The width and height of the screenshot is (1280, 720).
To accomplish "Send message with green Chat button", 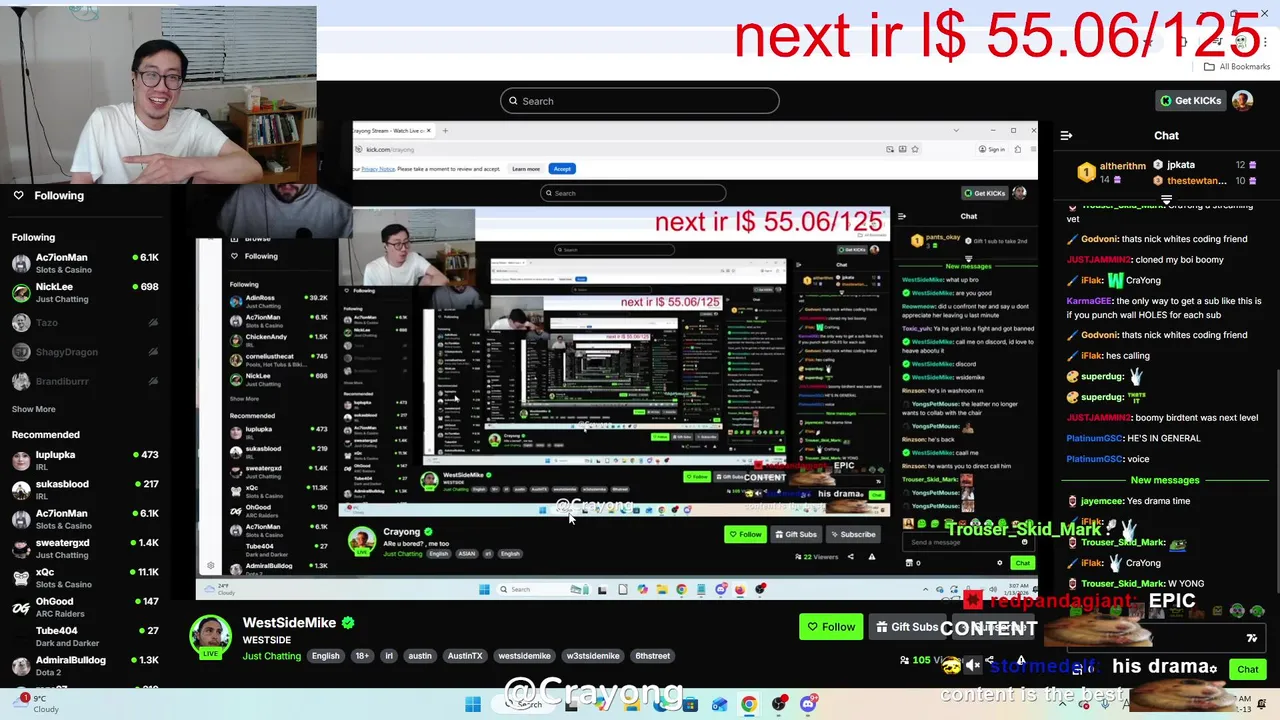I will click(1248, 669).
